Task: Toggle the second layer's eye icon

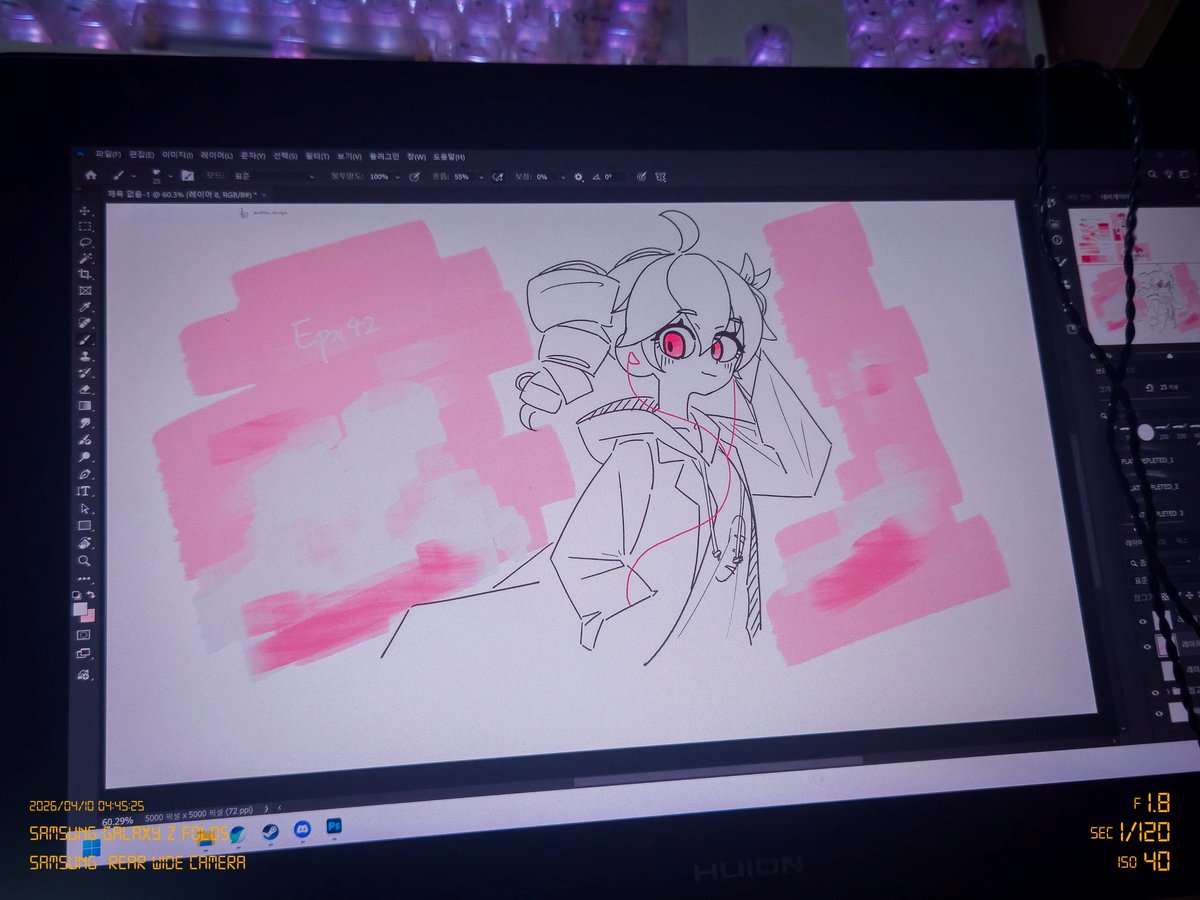Action: tap(1147, 645)
